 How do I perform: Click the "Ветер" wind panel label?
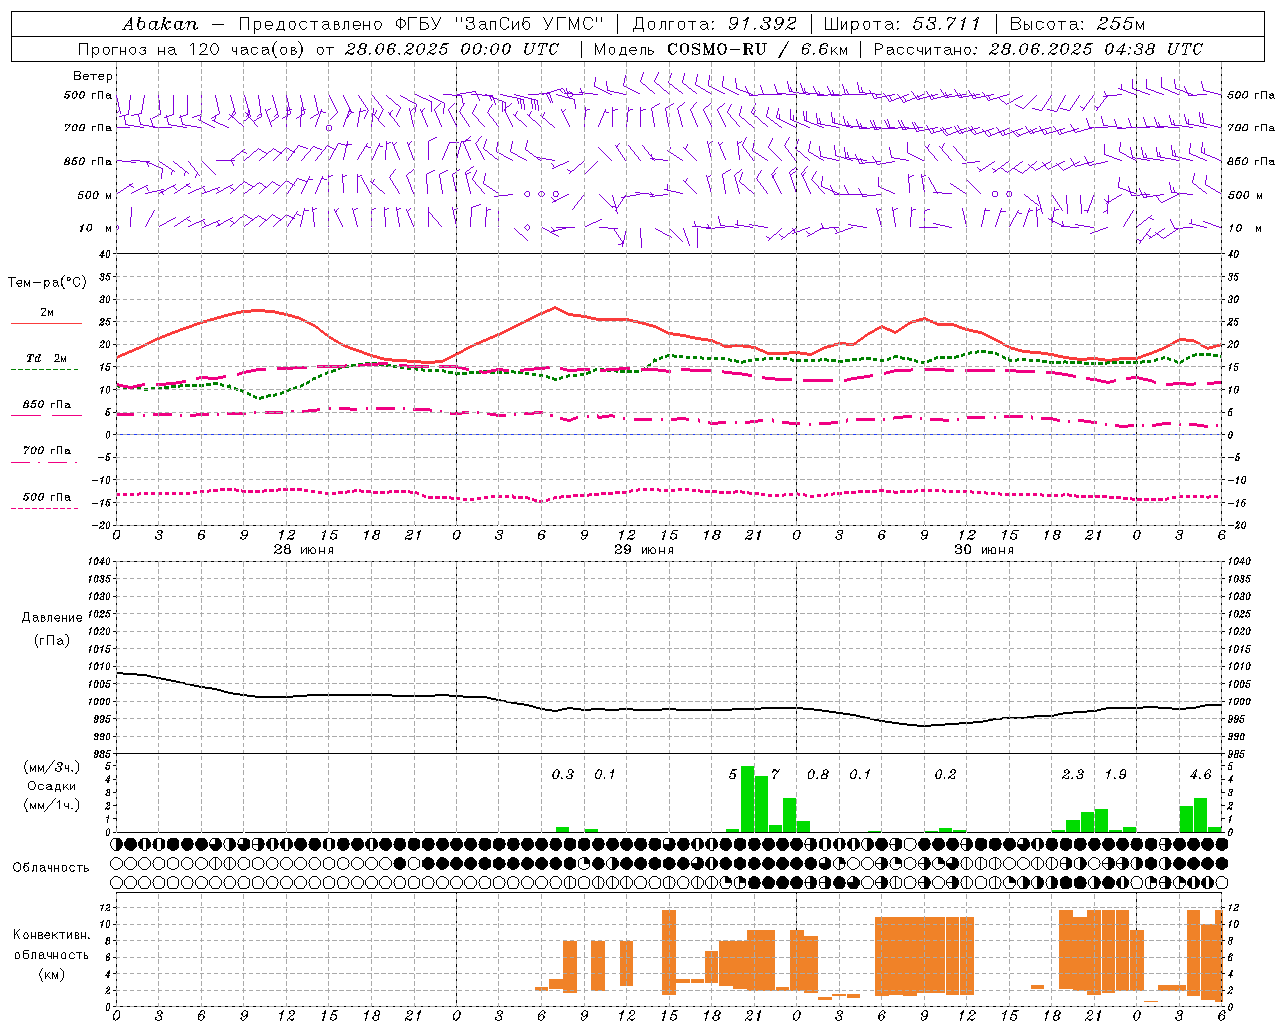pyautogui.click(x=93, y=76)
